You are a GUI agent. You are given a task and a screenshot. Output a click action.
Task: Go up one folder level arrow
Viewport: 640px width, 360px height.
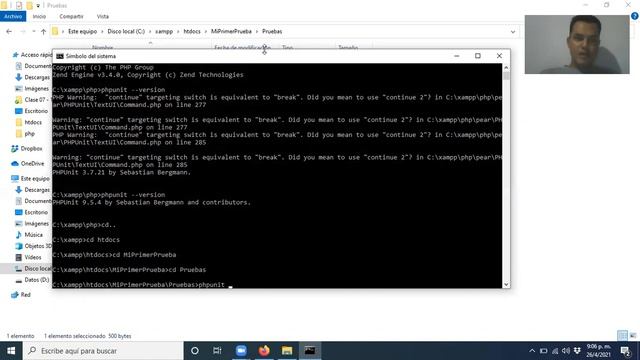pyautogui.click(x=43, y=31)
